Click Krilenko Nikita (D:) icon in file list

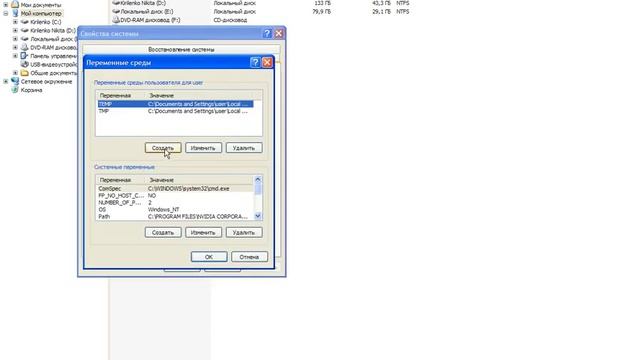116,3
